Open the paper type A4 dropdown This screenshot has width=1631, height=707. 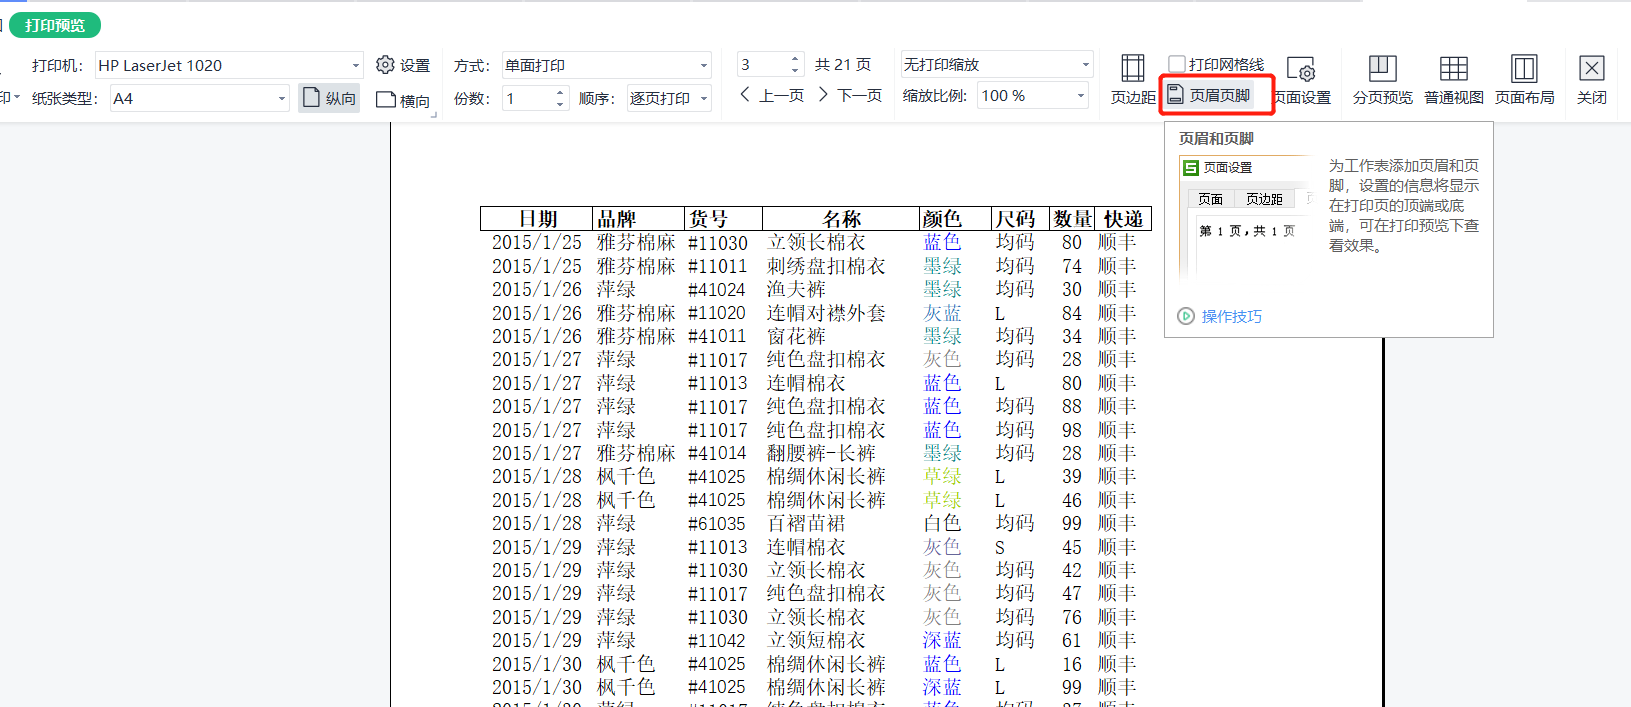pyautogui.click(x=281, y=98)
